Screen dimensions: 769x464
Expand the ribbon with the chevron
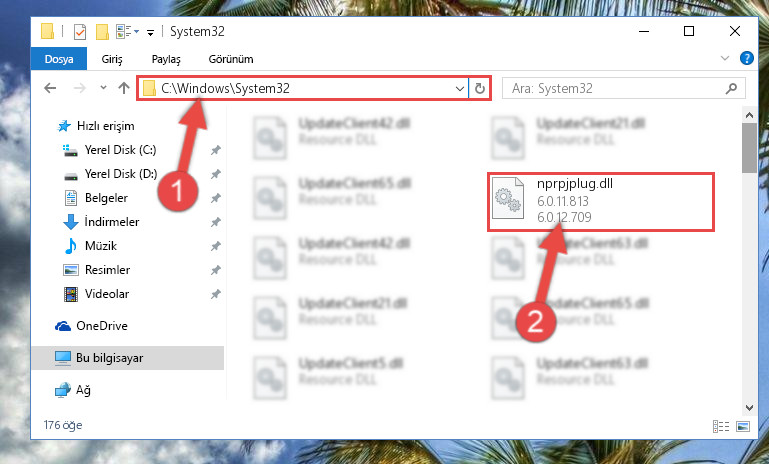[724, 58]
